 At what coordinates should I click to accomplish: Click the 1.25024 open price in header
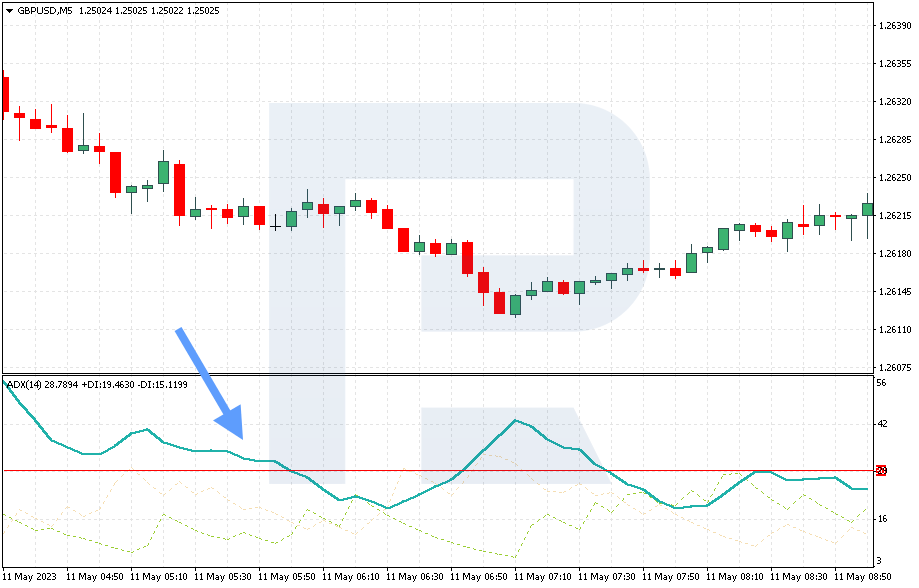click(94, 11)
